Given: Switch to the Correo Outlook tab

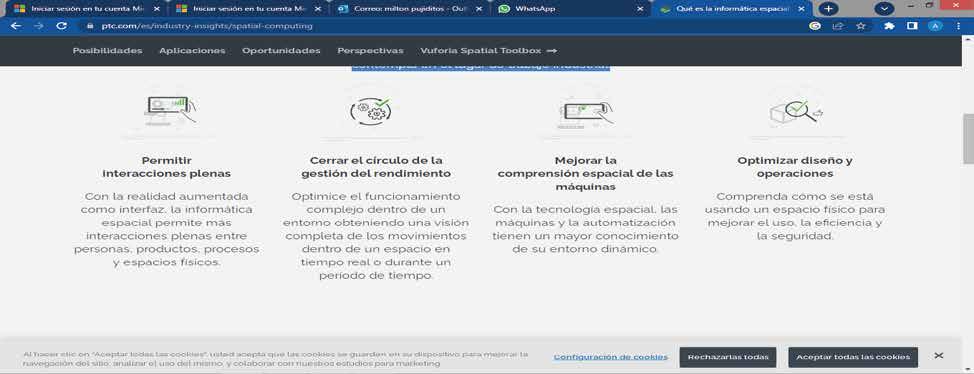Looking at the screenshot, I should tap(410, 9).
